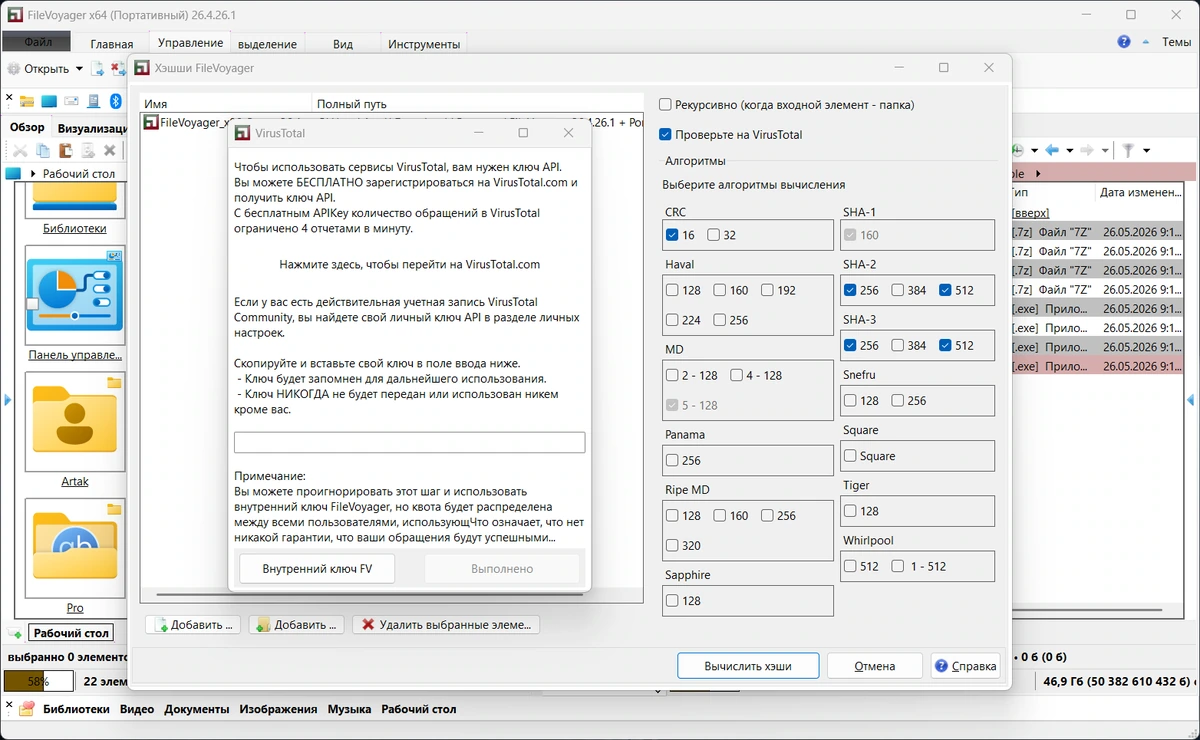This screenshot has height=740, width=1200.
Task: Click the gear icon beside Открыть
Action: (x=13, y=69)
